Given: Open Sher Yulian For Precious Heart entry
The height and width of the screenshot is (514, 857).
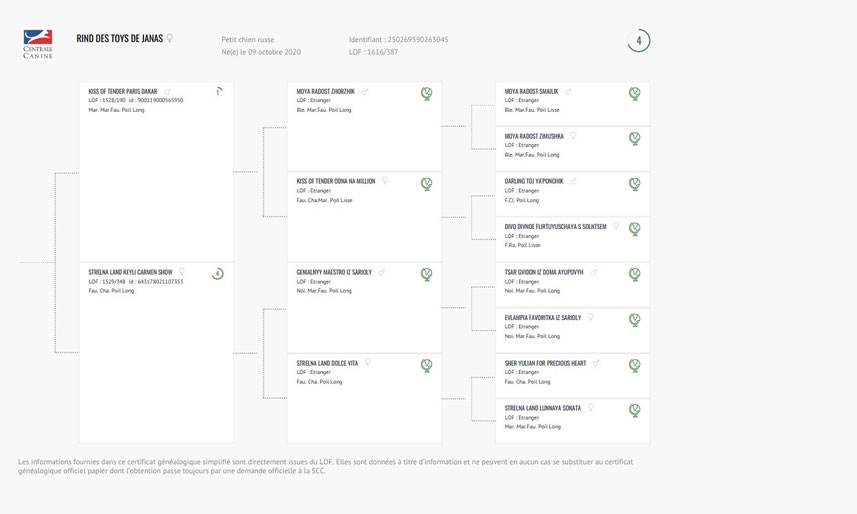Looking at the screenshot, I should pyautogui.click(x=545, y=363).
